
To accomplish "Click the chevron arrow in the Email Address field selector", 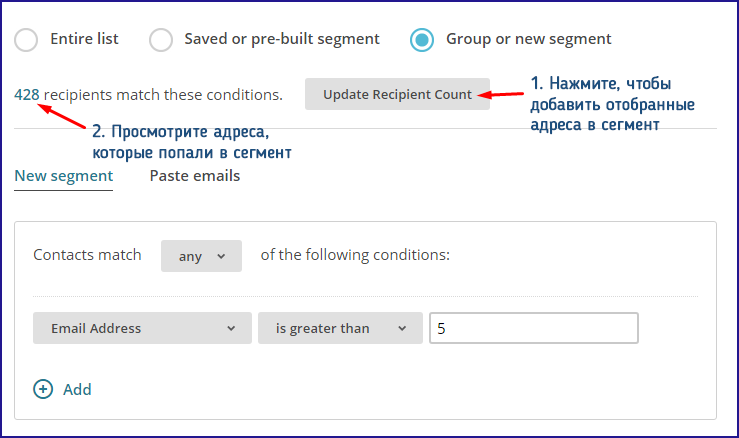I will pyautogui.click(x=232, y=328).
